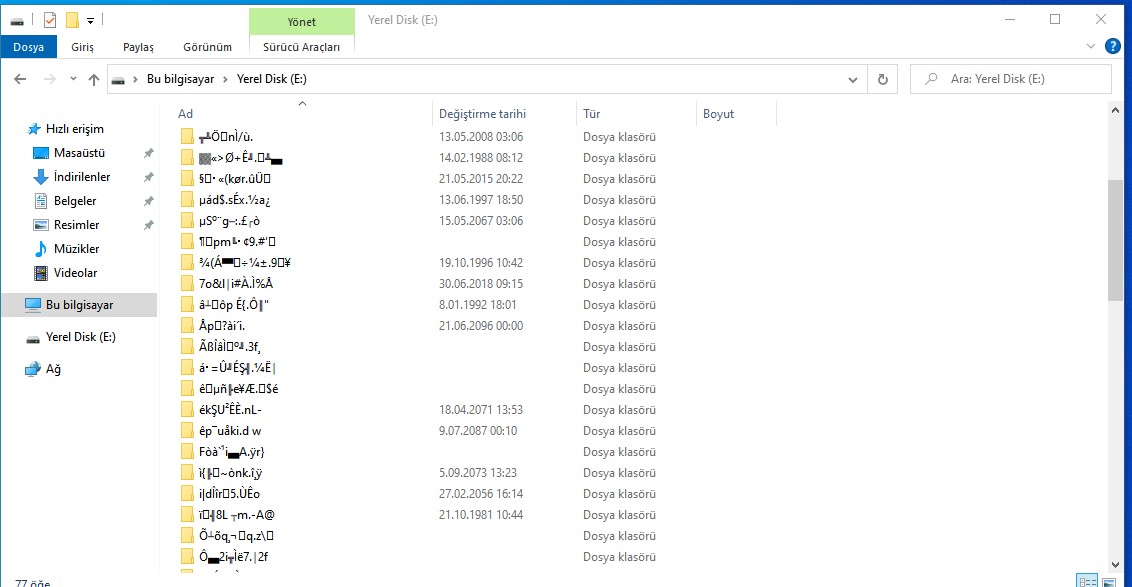
Task: Click New Folder quick access icon
Action: tap(72, 20)
